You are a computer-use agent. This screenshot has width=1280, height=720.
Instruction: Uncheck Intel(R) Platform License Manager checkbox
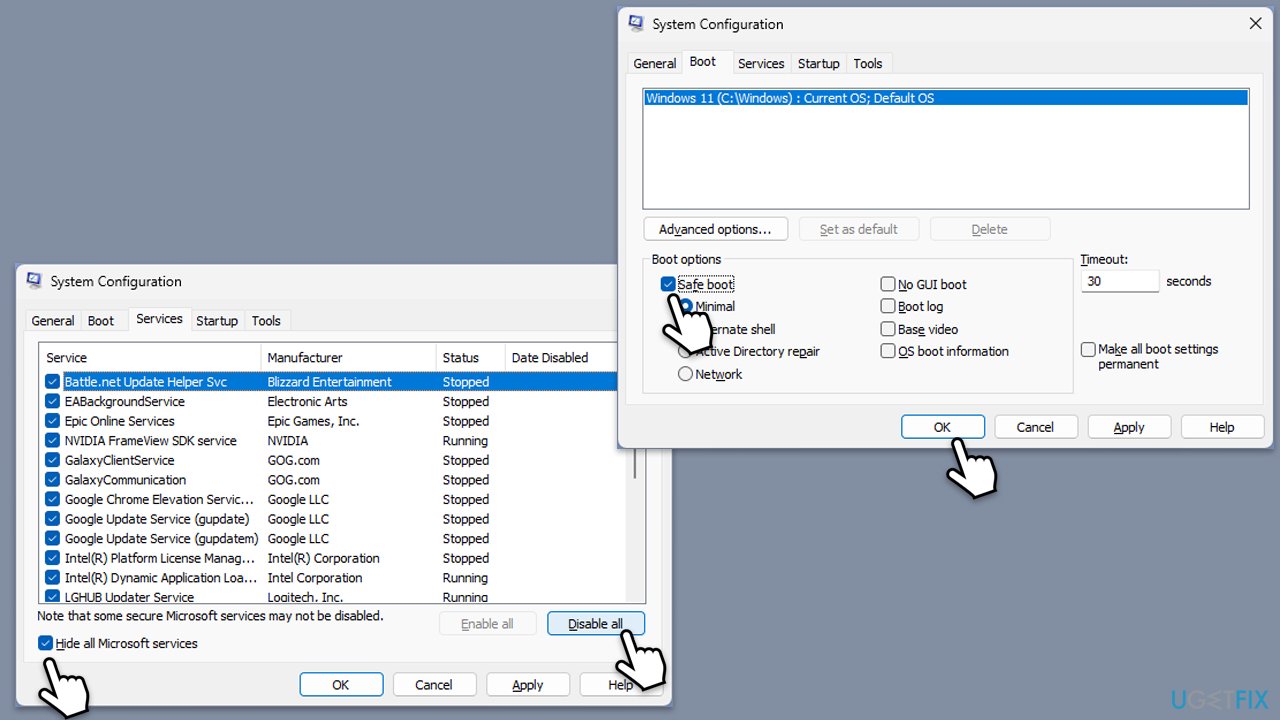53,558
